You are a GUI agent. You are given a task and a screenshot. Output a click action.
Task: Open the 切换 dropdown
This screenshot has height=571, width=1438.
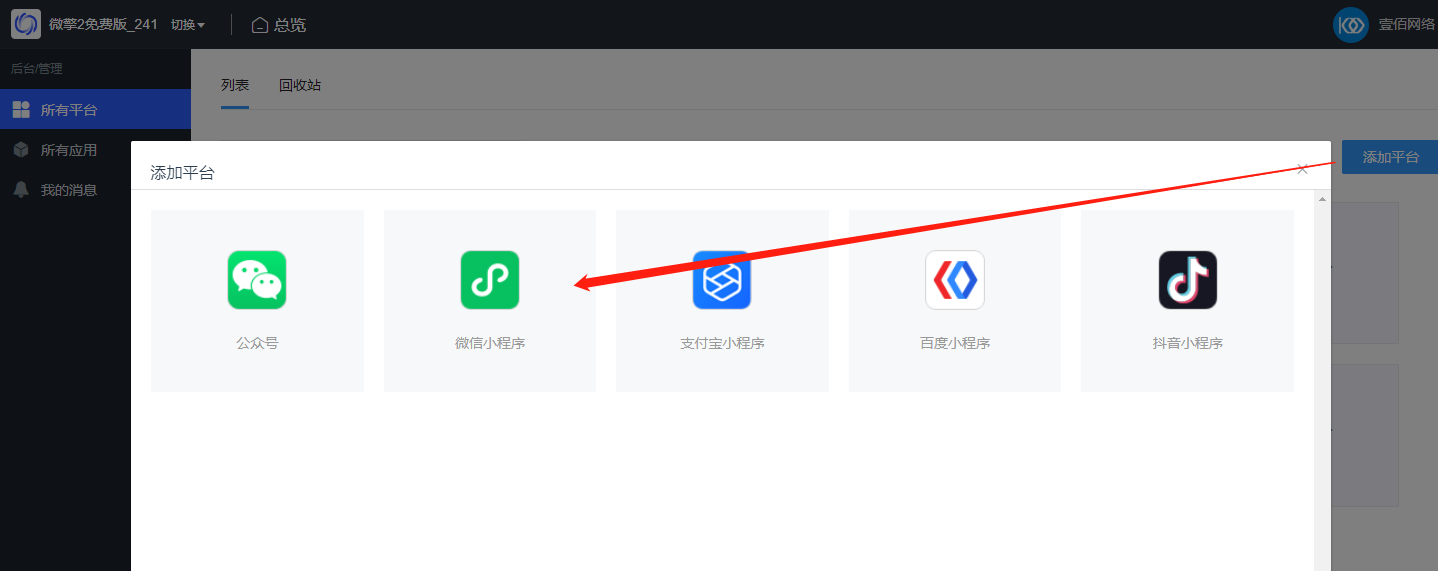point(188,25)
